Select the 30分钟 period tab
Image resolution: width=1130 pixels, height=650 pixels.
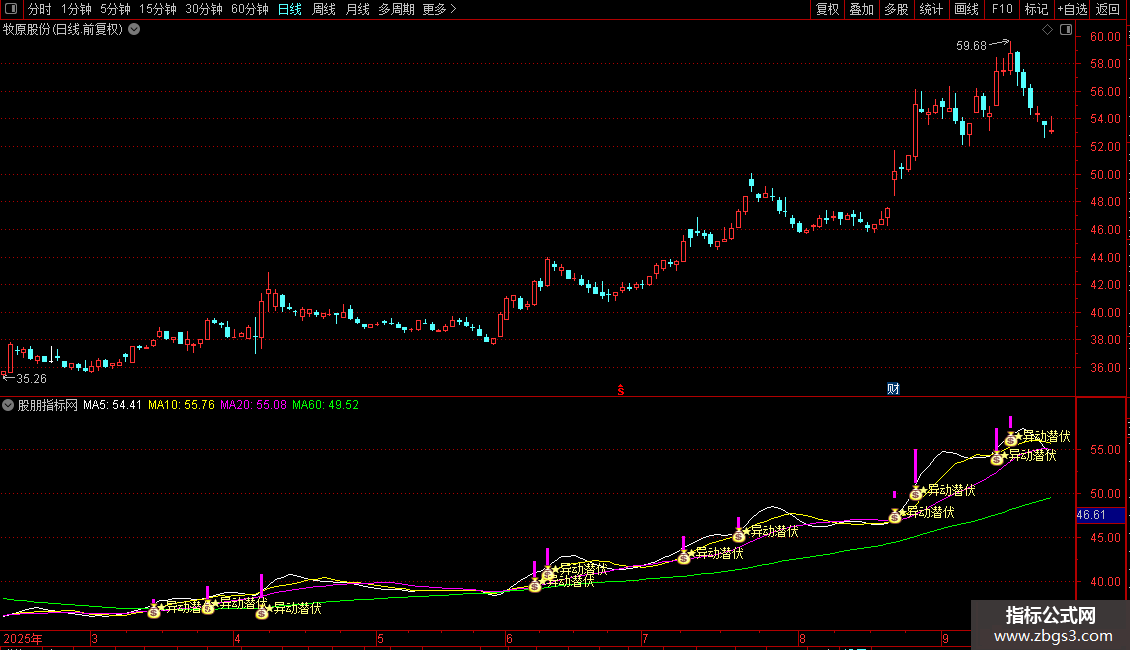coord(203,9)
